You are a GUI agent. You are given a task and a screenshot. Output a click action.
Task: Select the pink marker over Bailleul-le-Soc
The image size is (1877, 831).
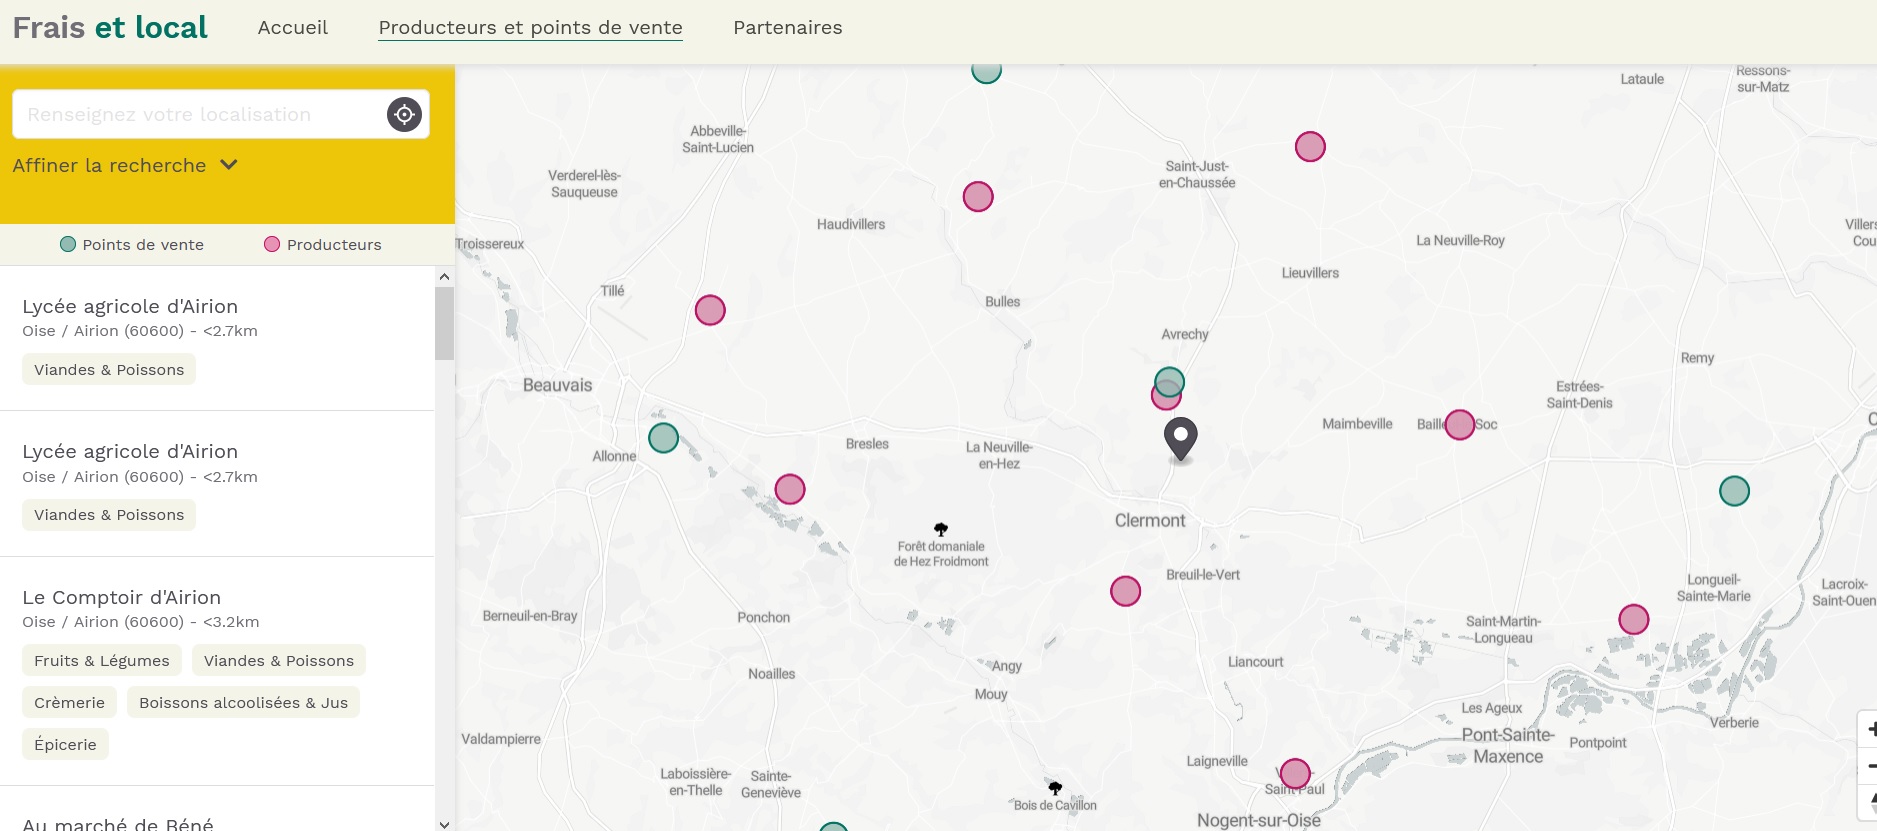tap(1459, 425)
